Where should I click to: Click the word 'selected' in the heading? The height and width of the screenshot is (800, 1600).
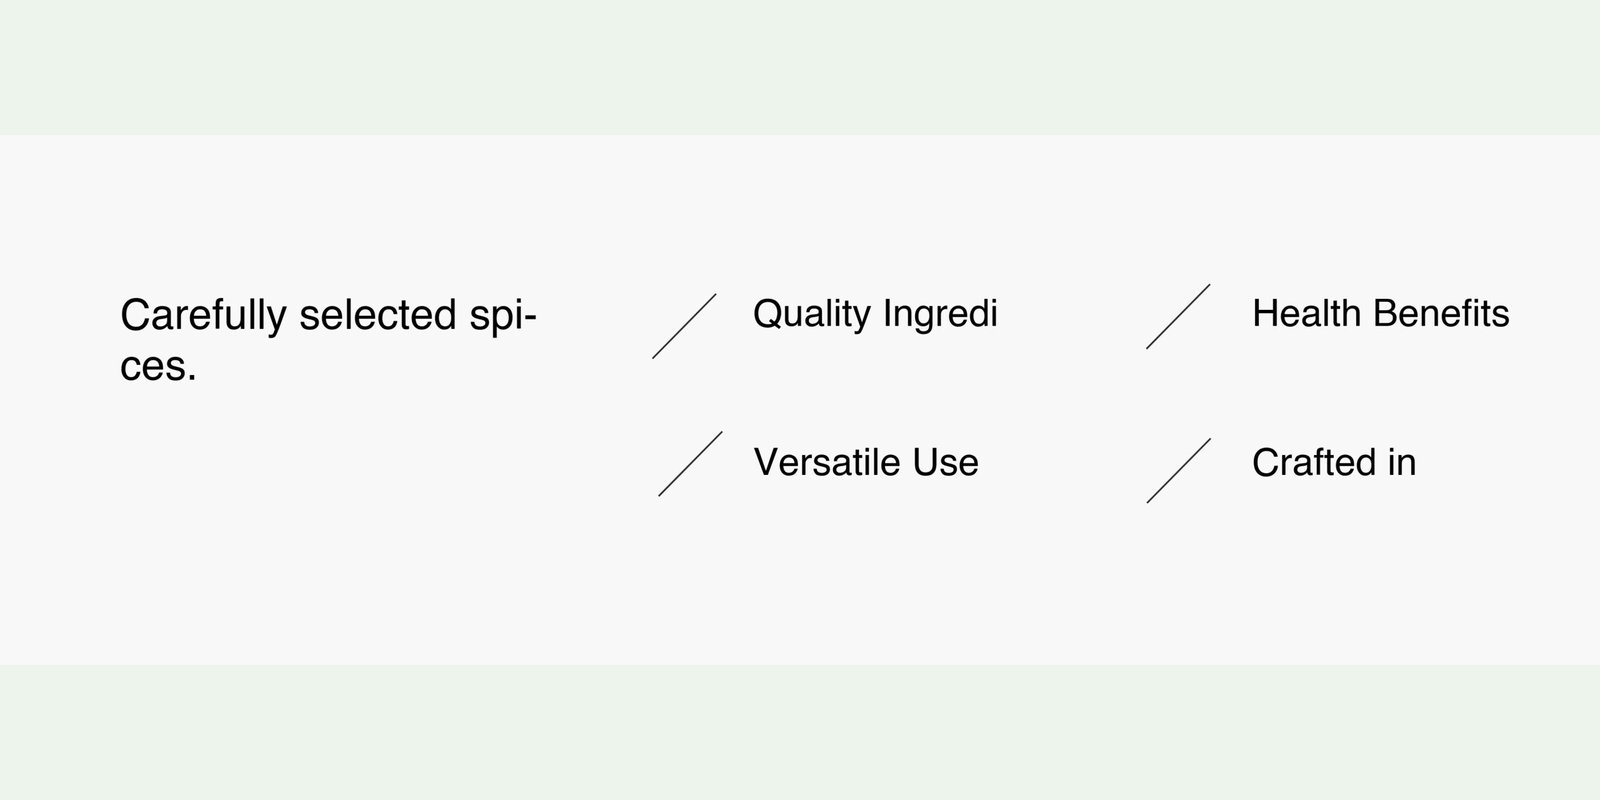(x=378, y=316)
